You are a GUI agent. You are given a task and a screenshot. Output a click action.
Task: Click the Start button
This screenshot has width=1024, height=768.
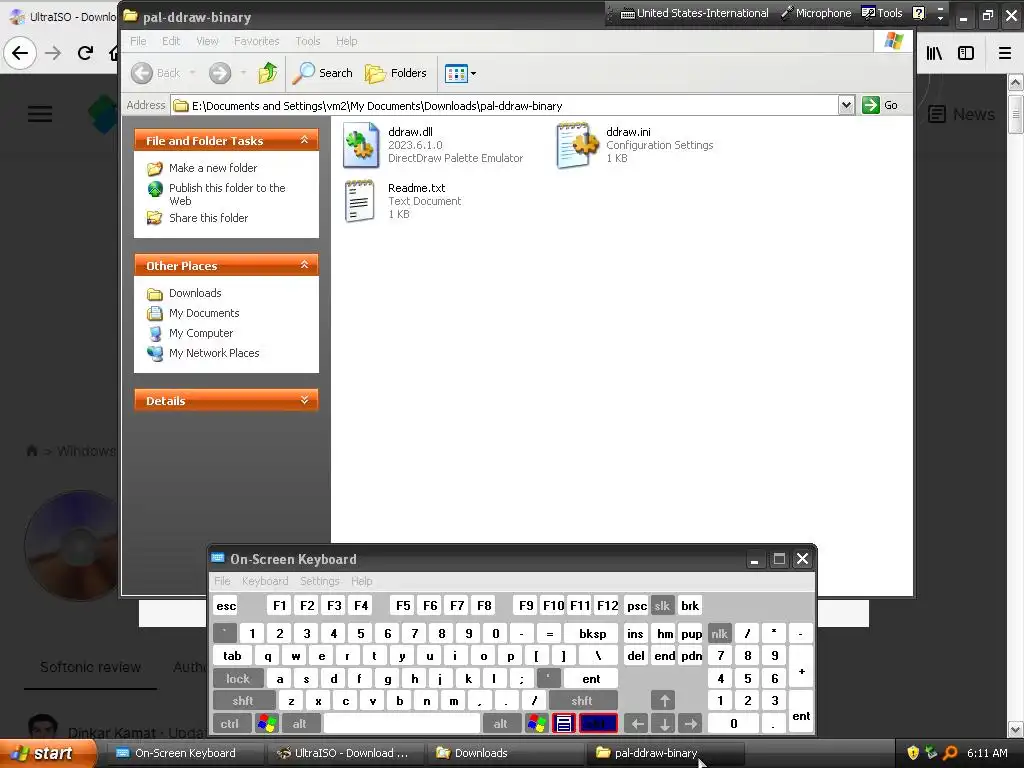coord(47,753)
